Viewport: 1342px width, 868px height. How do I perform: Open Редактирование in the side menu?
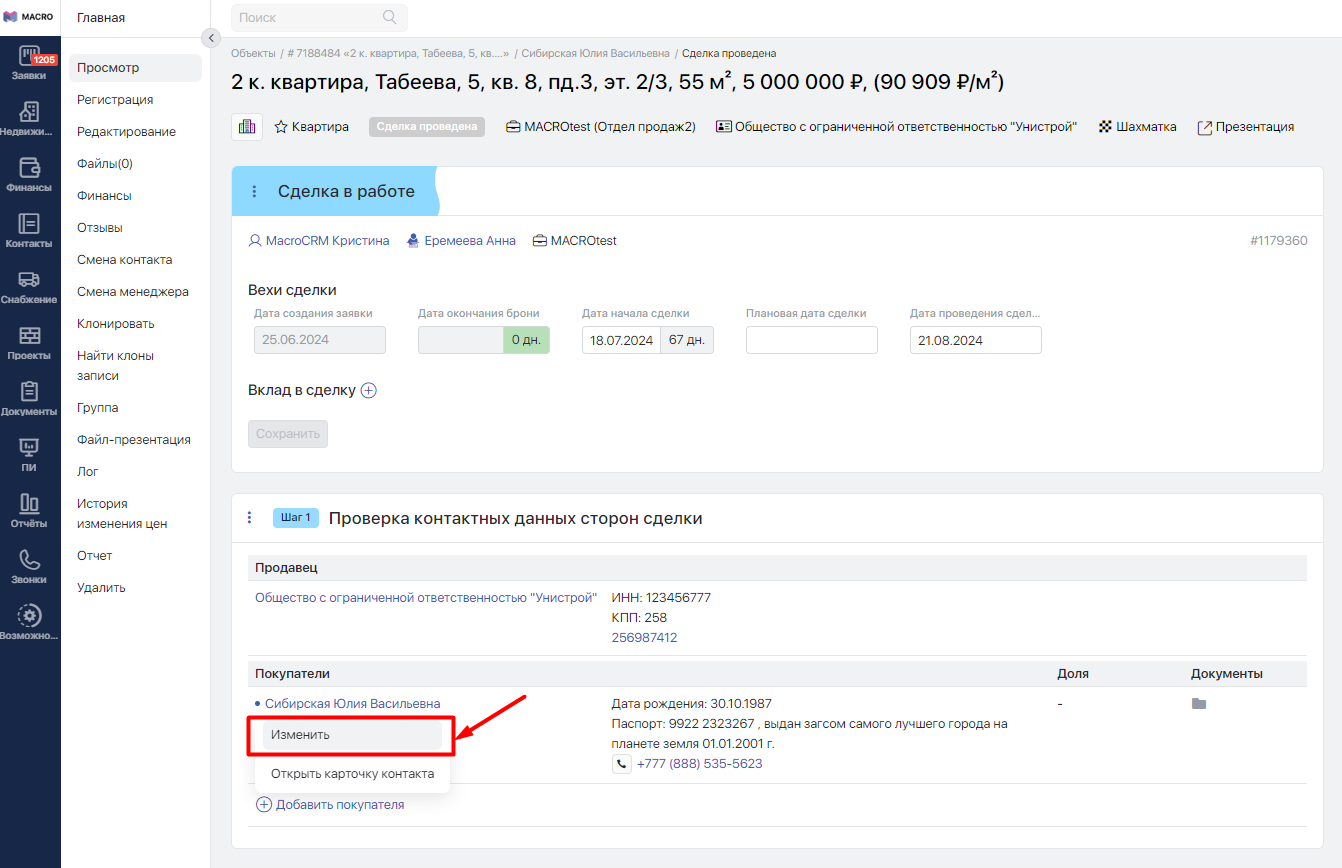click(x=126, y=132)
